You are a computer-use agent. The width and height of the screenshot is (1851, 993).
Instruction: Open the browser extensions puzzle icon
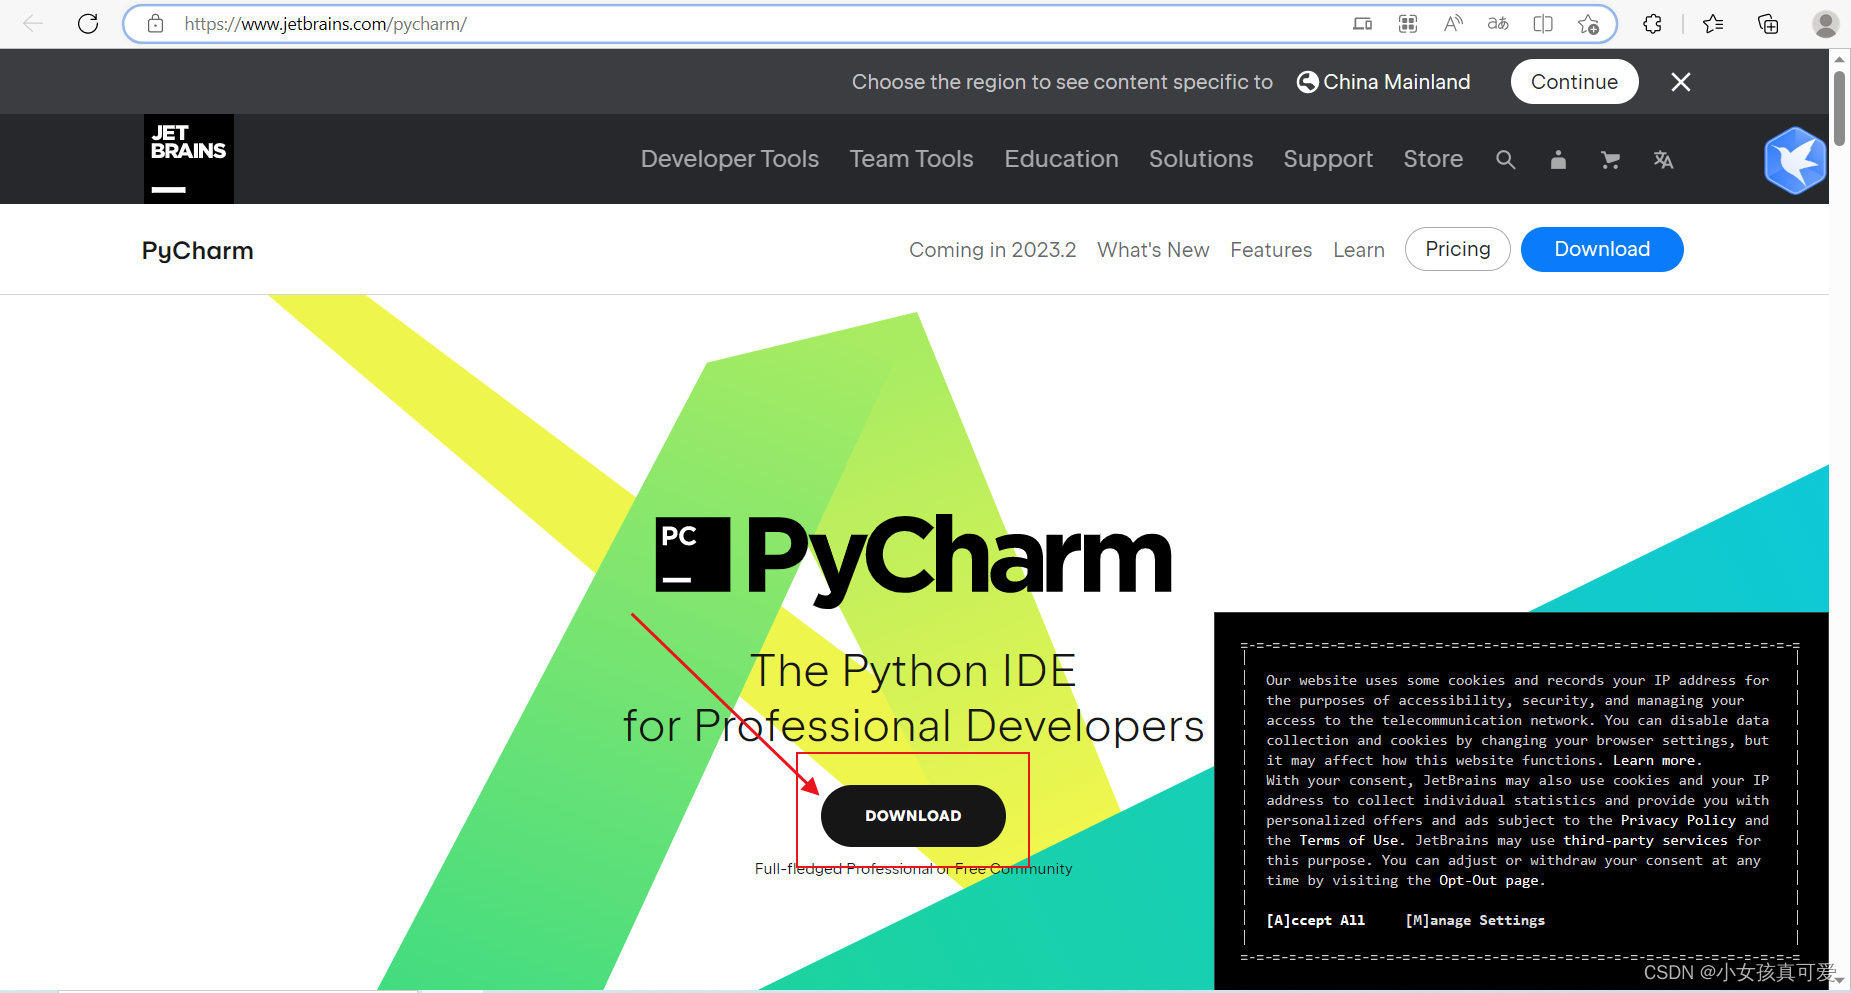coord(1652,24)
